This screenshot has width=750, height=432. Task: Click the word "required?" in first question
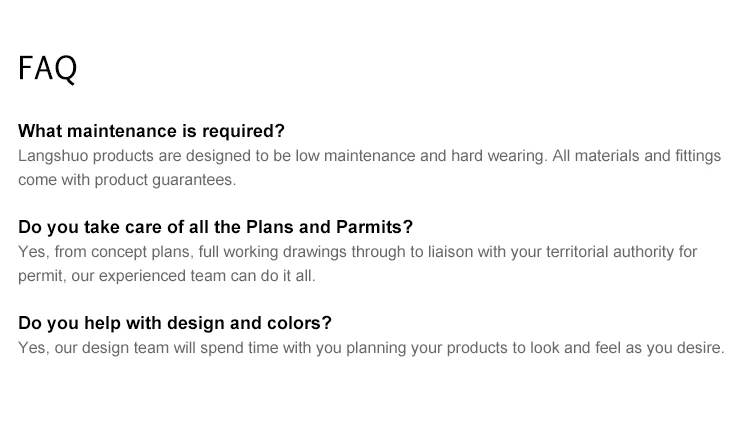click(243, 131)
